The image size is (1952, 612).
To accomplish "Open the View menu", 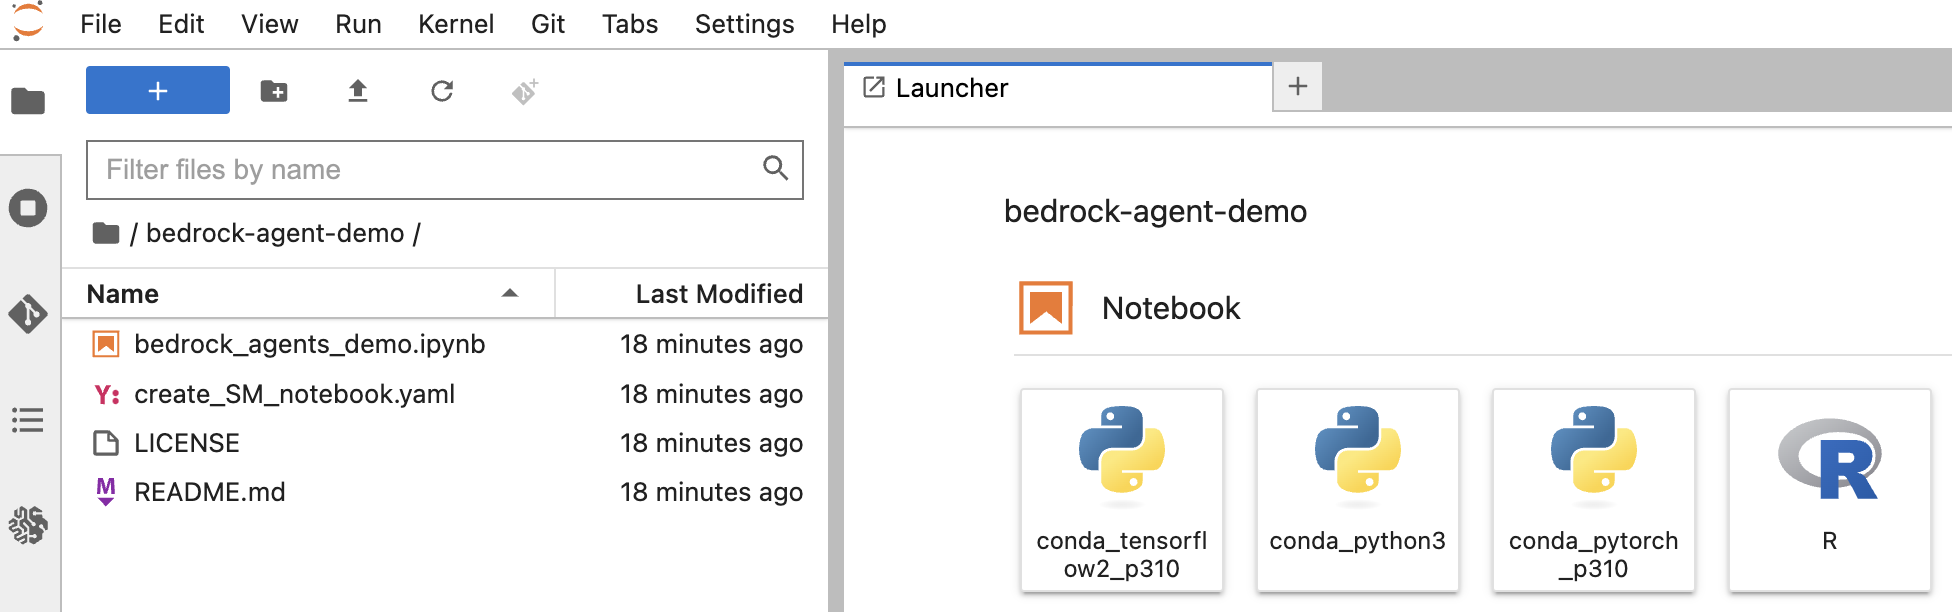I will [270, 24].
